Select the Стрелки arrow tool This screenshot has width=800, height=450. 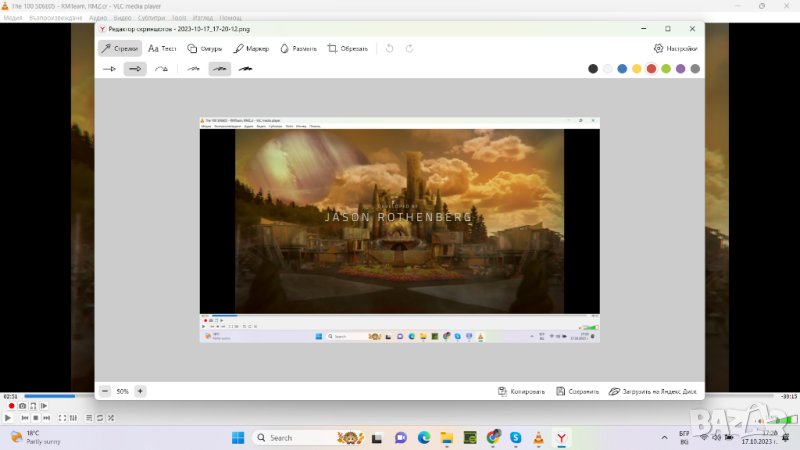119,48
